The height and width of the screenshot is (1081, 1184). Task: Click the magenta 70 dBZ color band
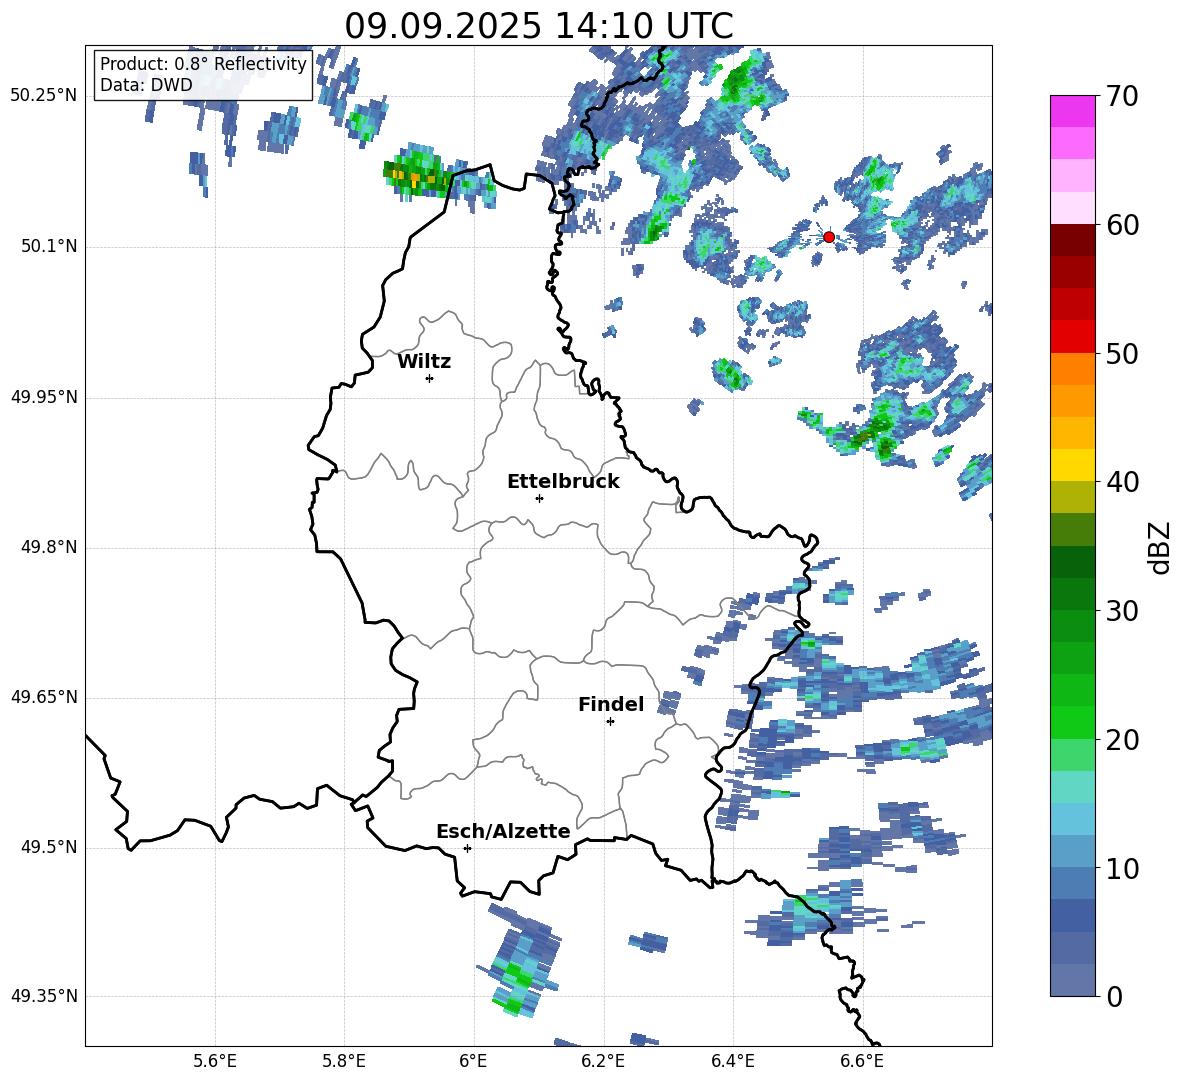point(1072,111)
